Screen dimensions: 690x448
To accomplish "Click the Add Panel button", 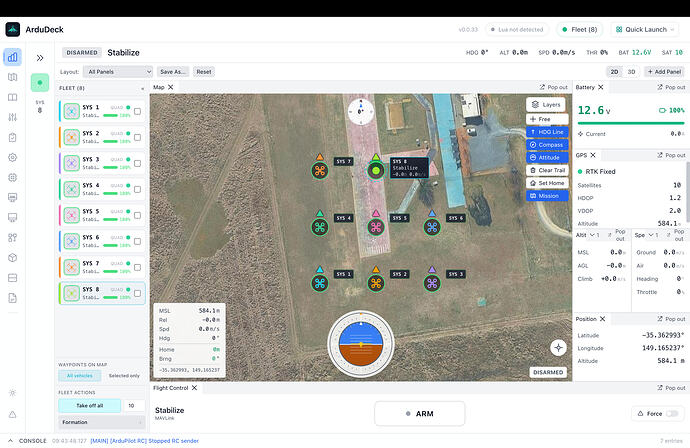I will click(664, 72).
